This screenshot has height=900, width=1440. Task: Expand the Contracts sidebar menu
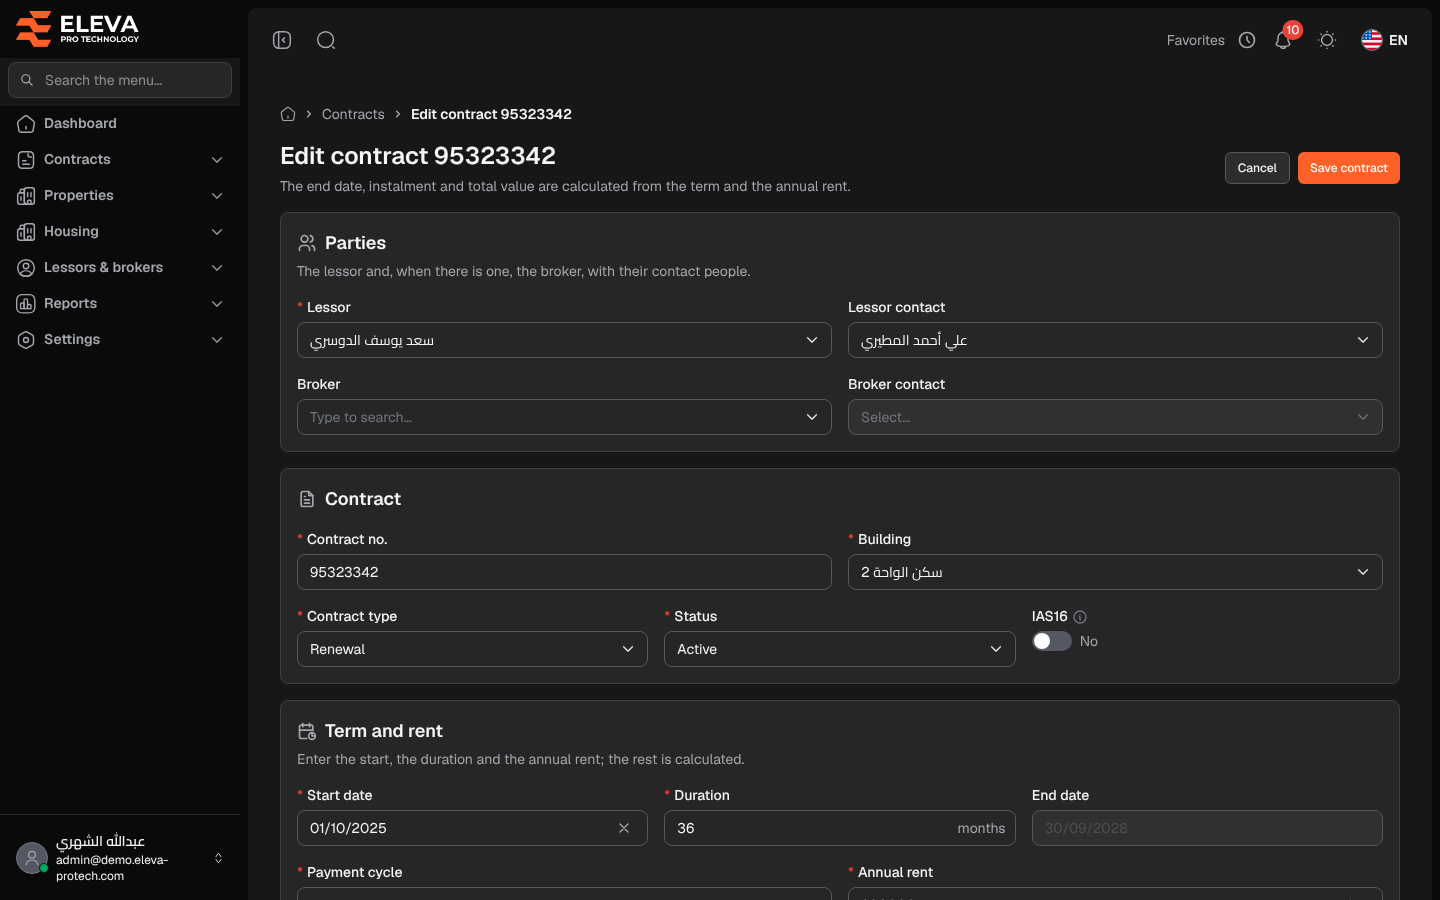(120, 160)
